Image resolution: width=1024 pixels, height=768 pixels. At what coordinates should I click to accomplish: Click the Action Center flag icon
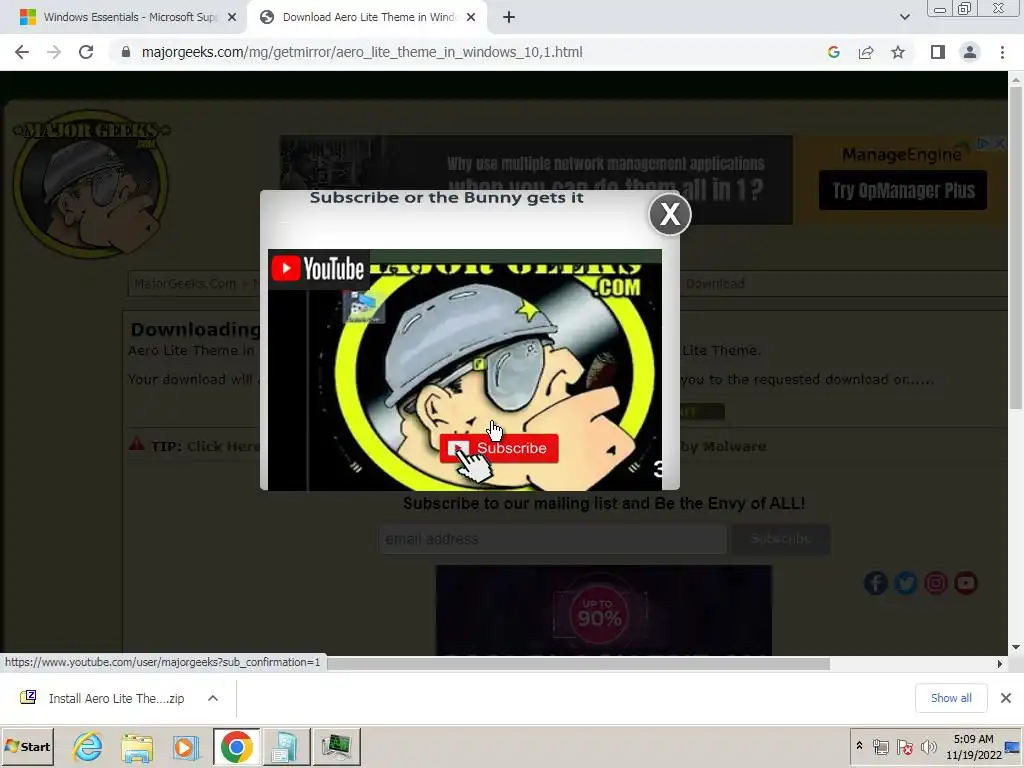(x=905, y=746)
